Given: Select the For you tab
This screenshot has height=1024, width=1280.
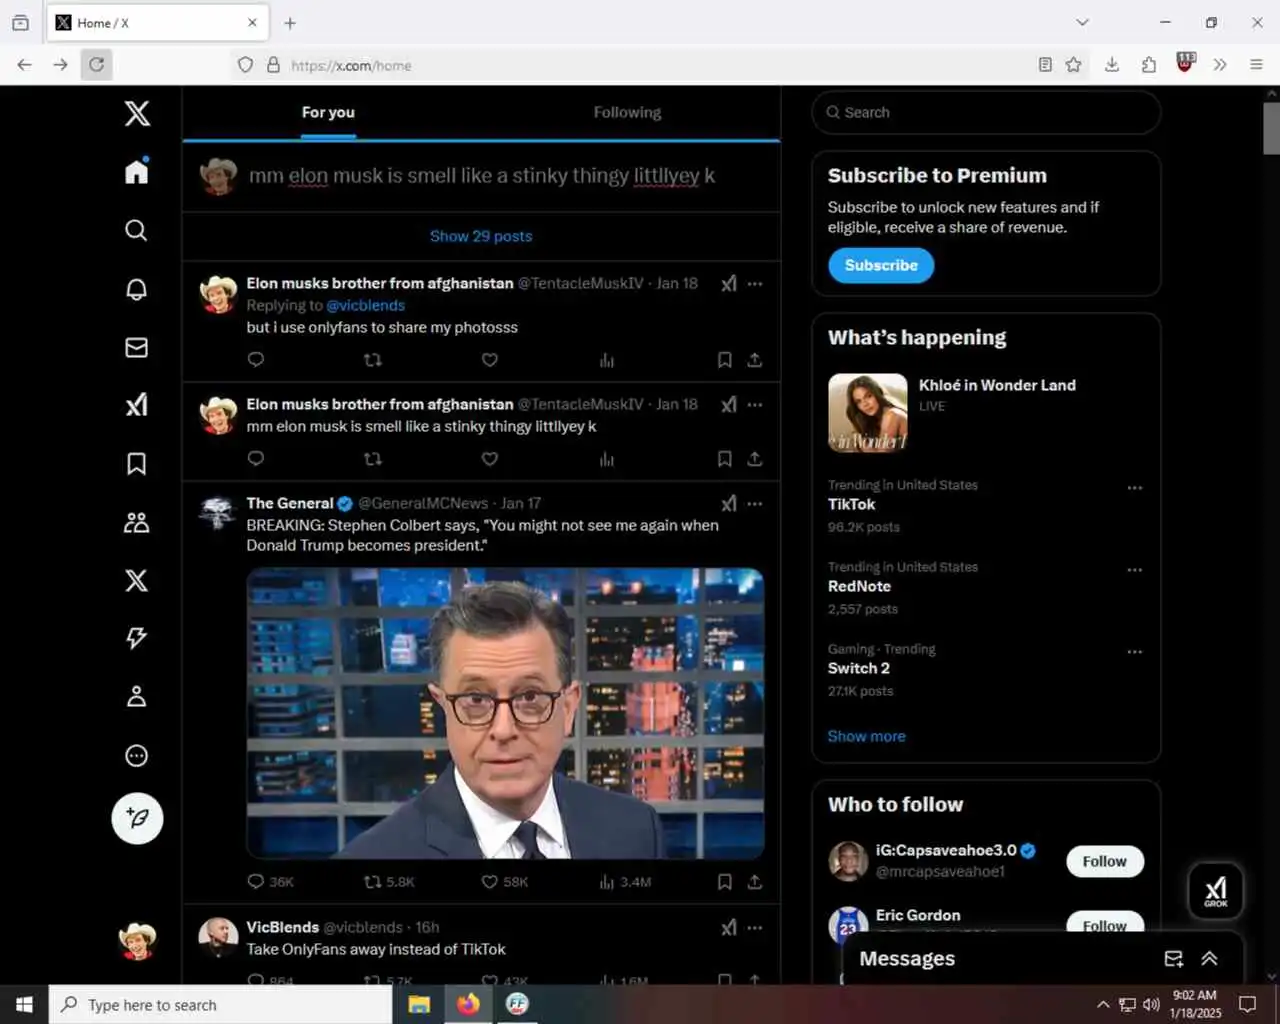Looking at the screenshot, I should [x=328, y=112].
